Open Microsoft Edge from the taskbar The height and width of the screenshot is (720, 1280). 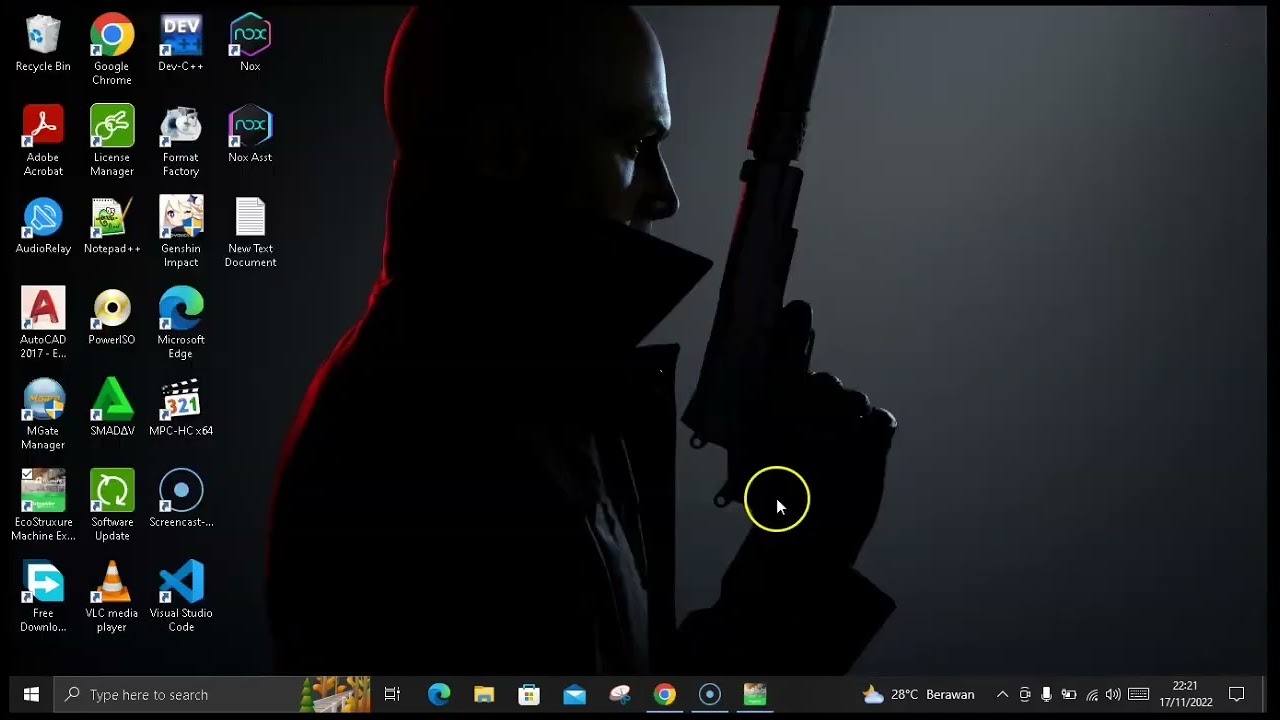[x=439, y=694]
